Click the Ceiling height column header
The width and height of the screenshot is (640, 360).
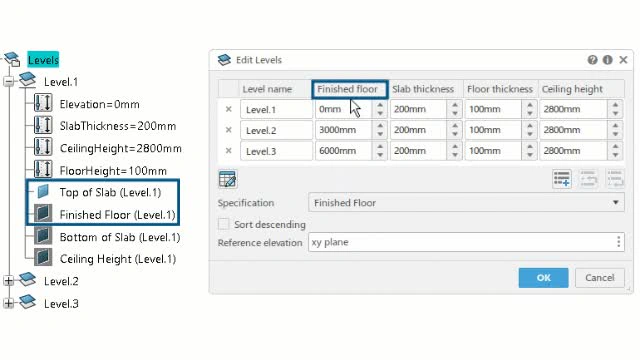tap(581, 89)
